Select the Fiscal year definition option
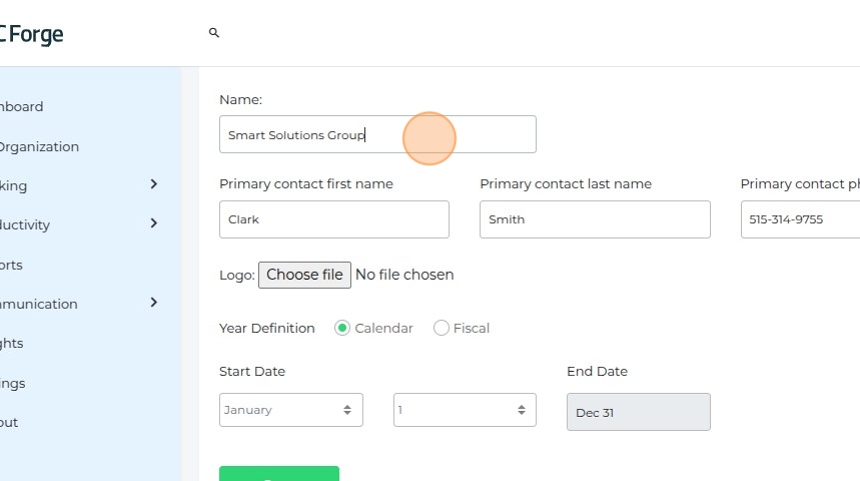Image resolution: width=860 pixels, height=481 pixels. click(442, 328)
